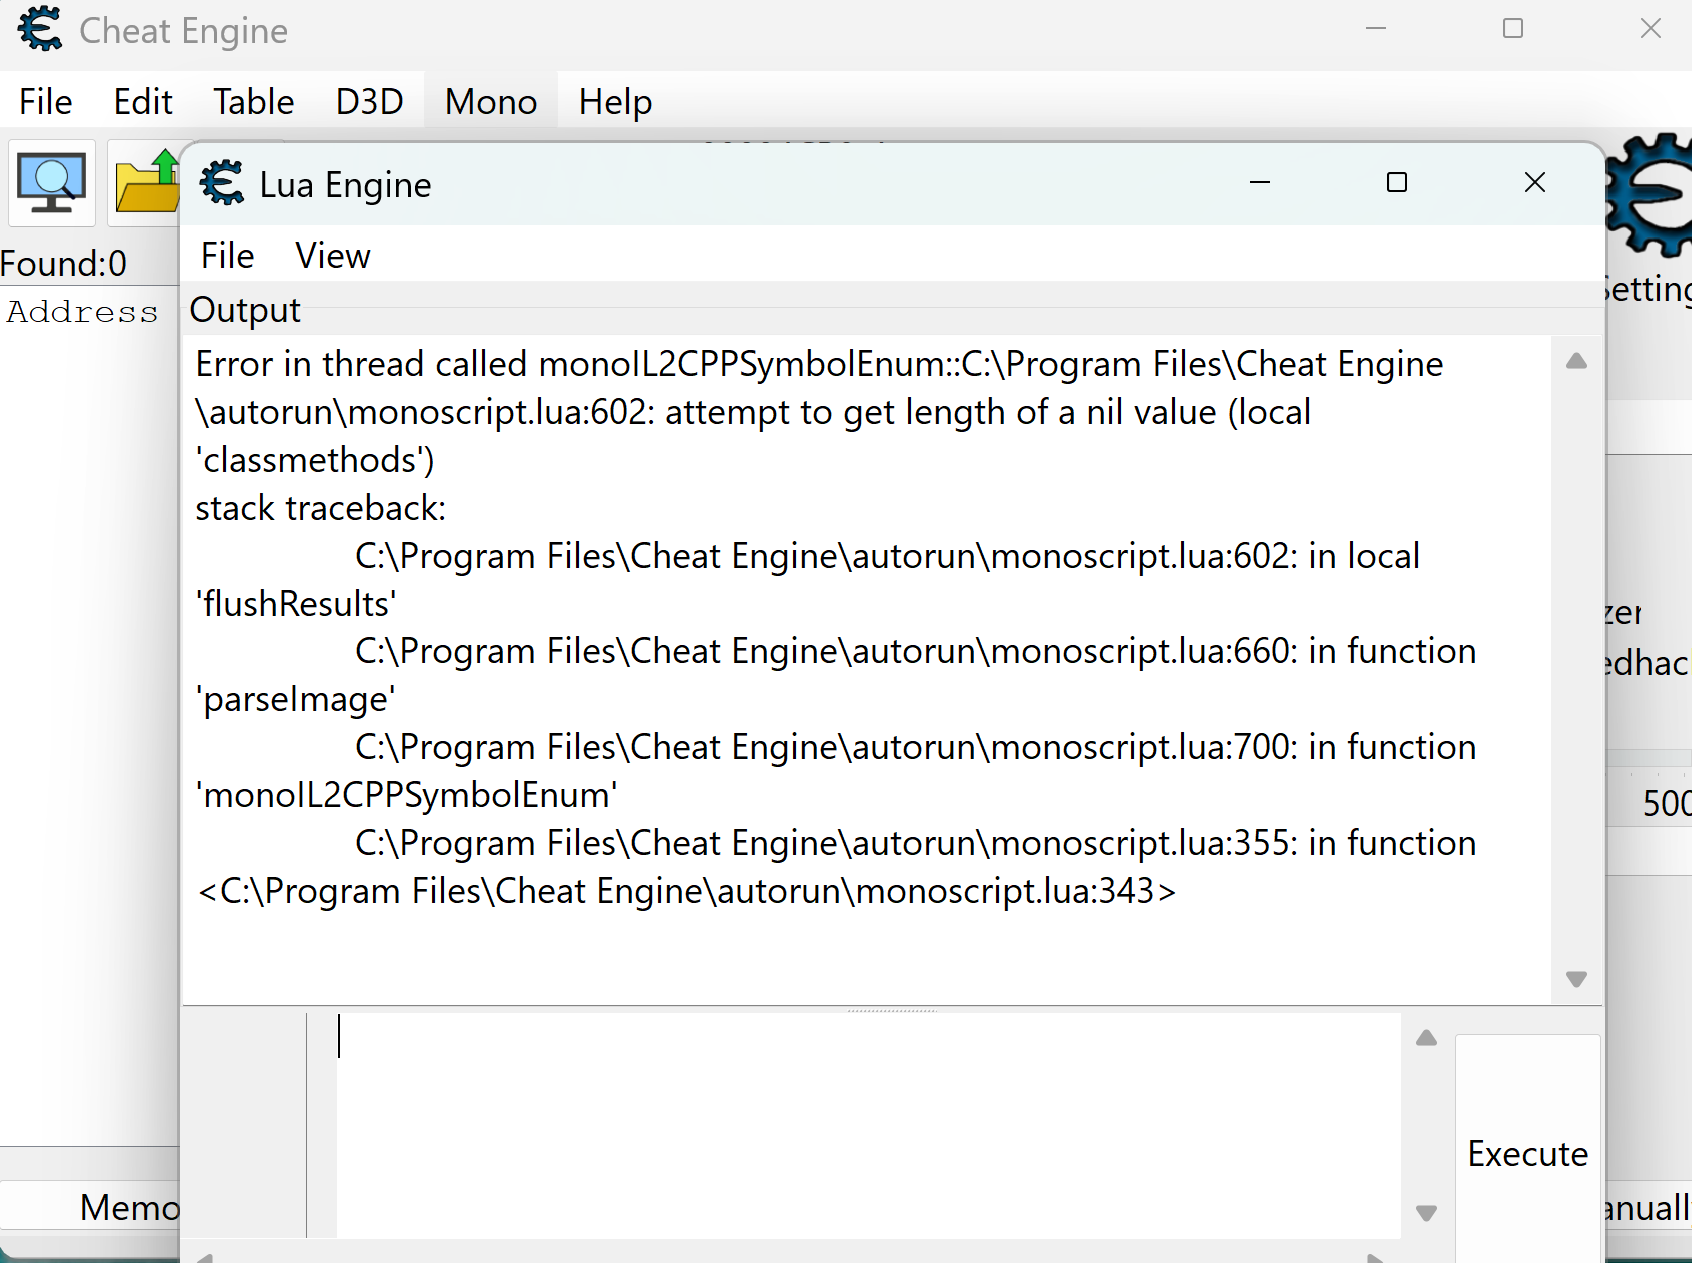Click the last traceback line with monoscript.lua:343
This screenshot has height=1263, width=1692.
[x=686, y=891]
